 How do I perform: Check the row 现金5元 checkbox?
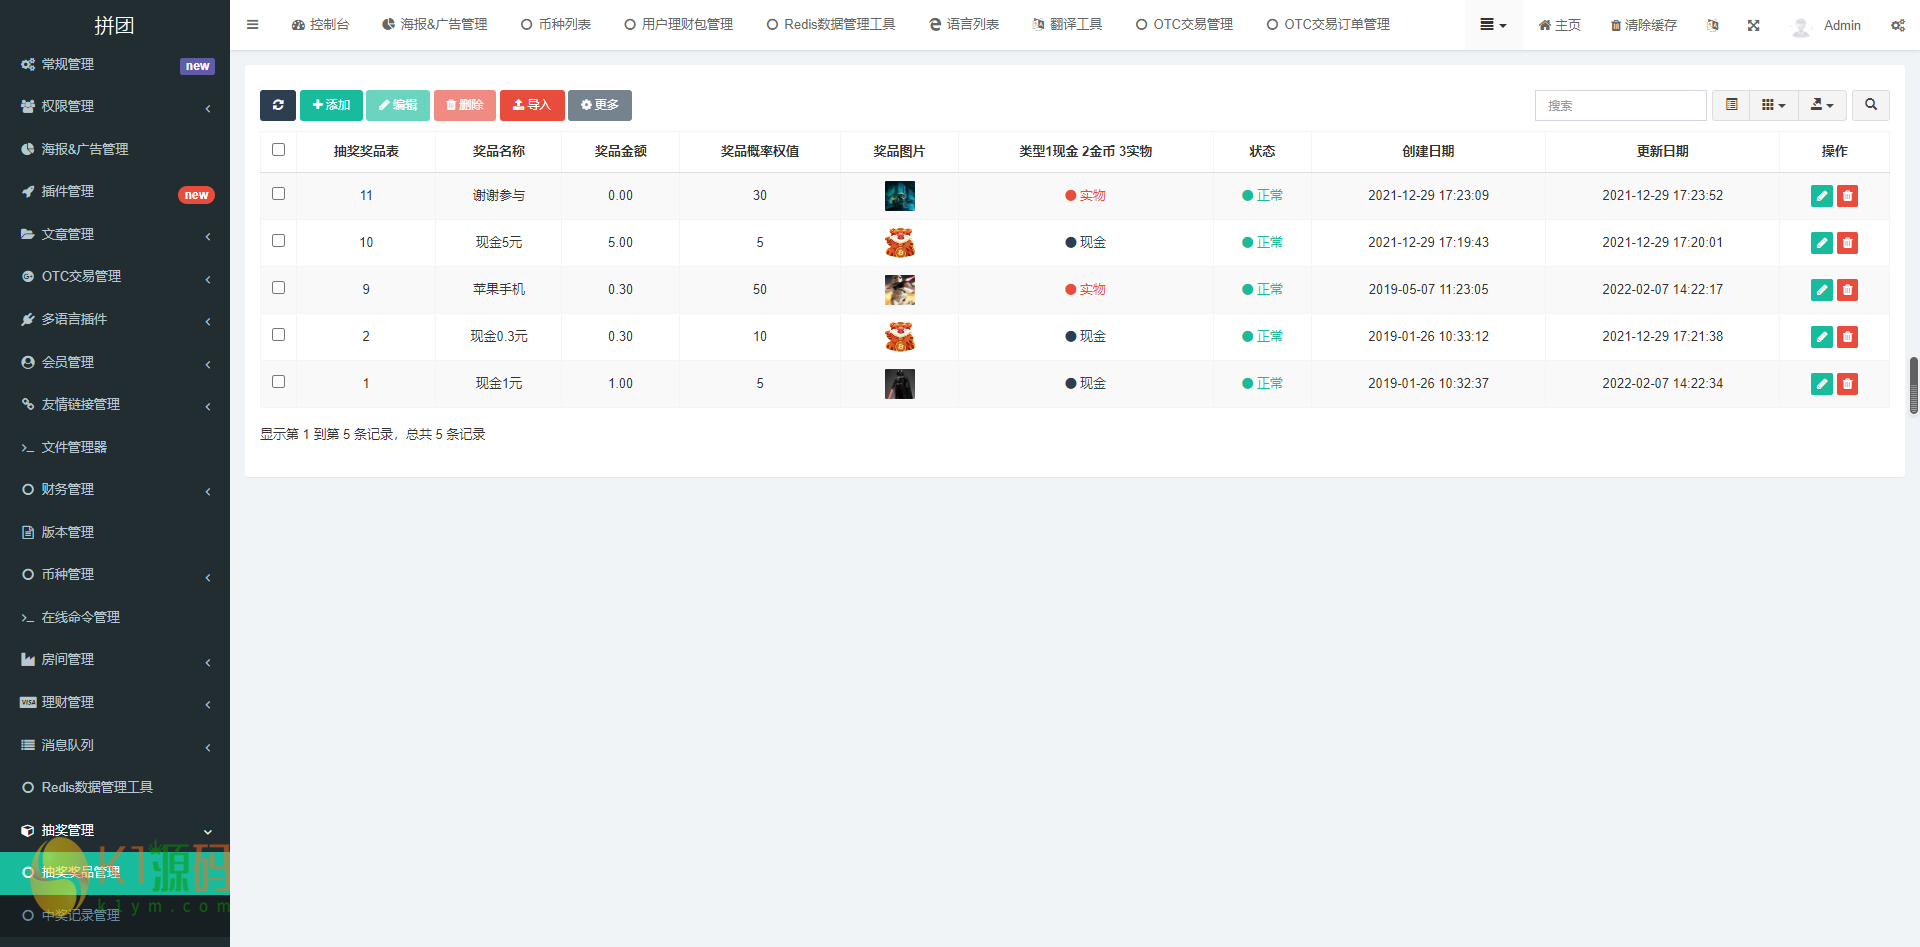pos(279,241)
